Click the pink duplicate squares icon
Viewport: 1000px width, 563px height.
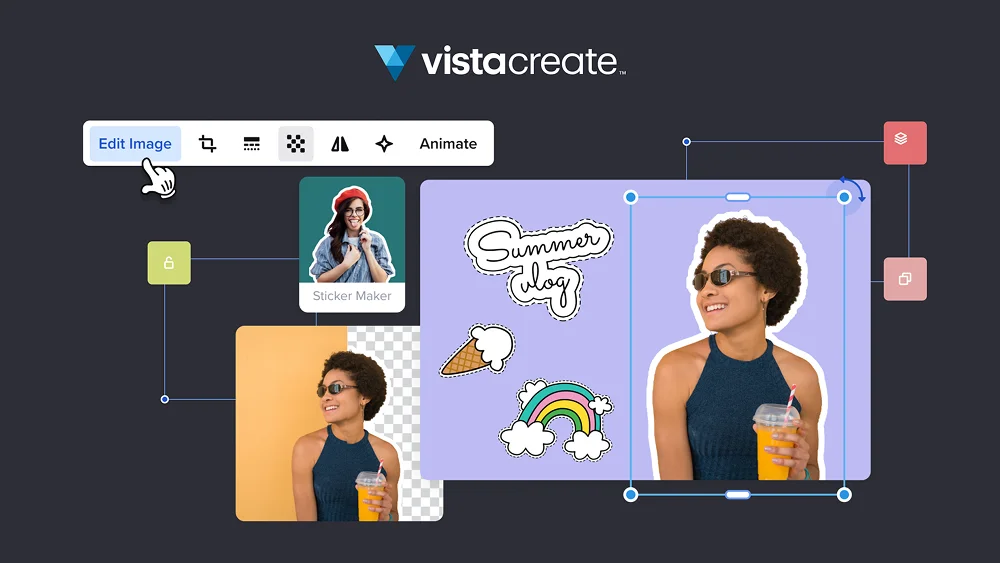click(x=905, y=279)
